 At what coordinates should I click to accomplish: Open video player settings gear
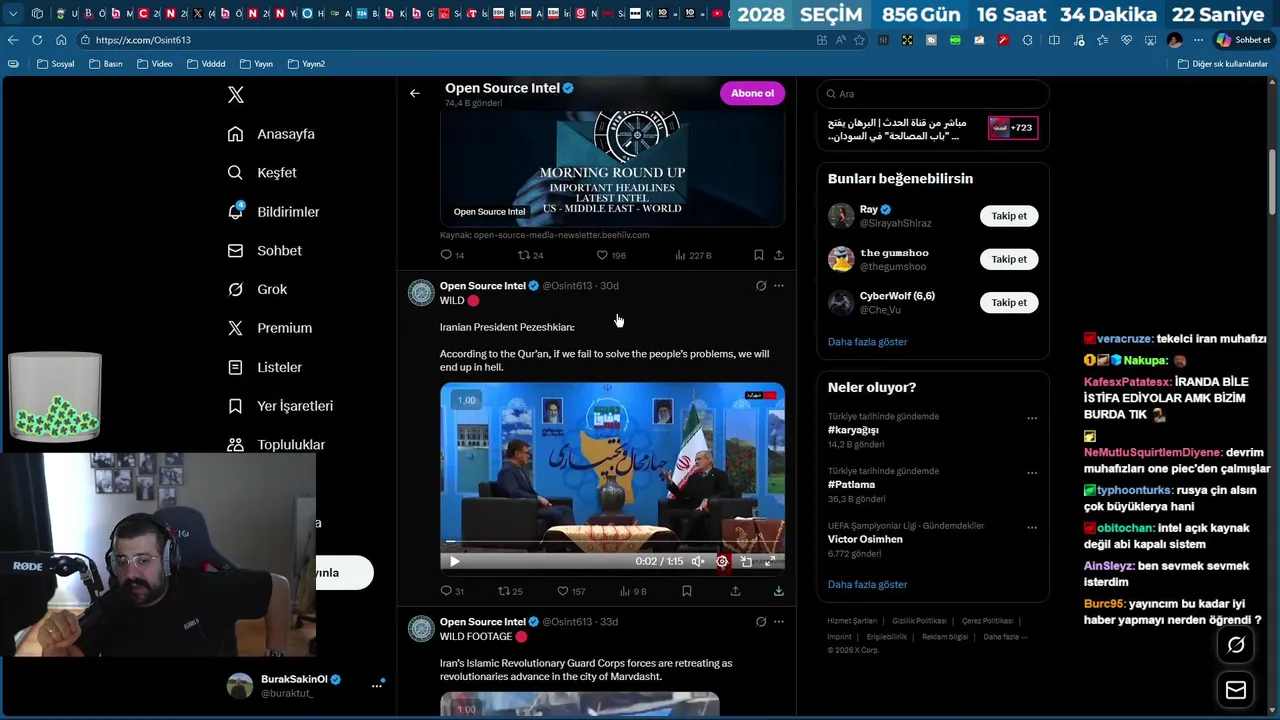pos(722,562)
